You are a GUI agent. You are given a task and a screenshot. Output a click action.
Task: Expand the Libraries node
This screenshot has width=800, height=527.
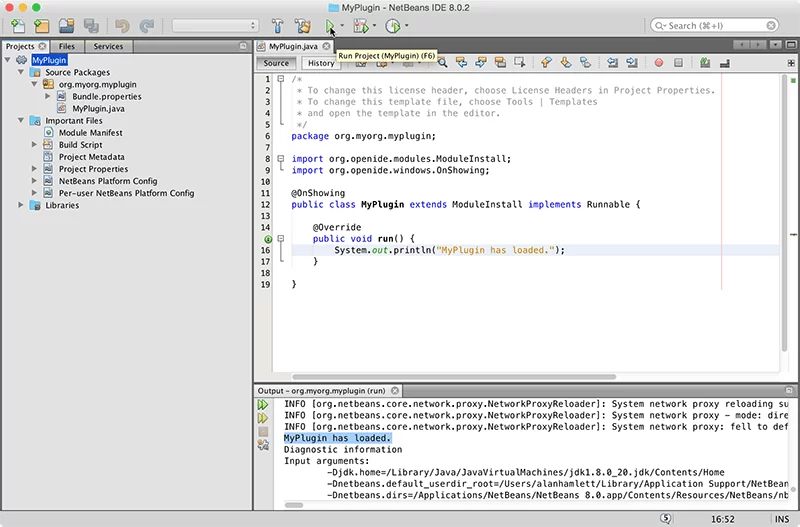pyautogui.click(x=21, y=205)
